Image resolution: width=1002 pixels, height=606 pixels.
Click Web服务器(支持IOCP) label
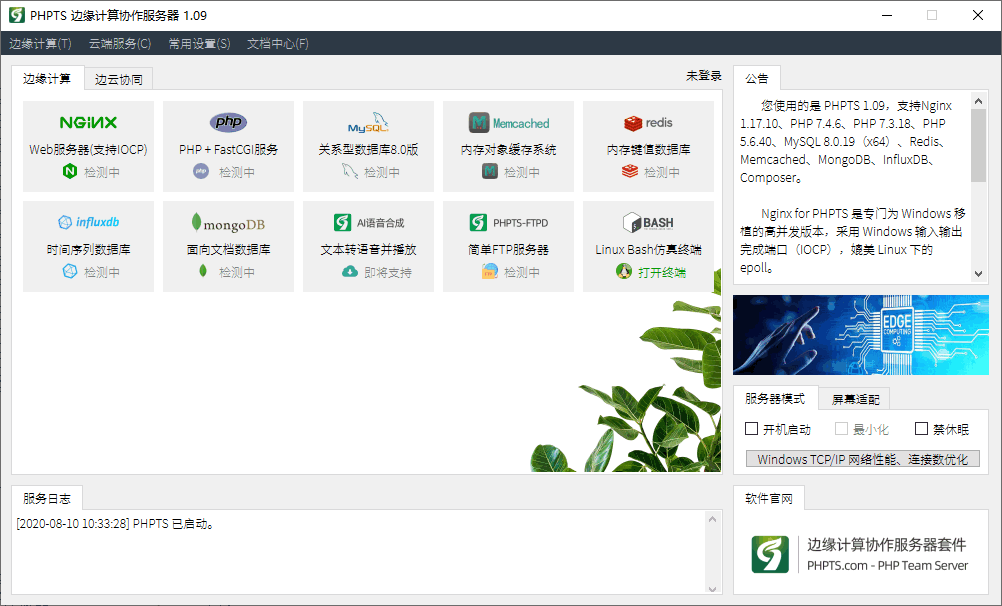[x=88, y=149]
